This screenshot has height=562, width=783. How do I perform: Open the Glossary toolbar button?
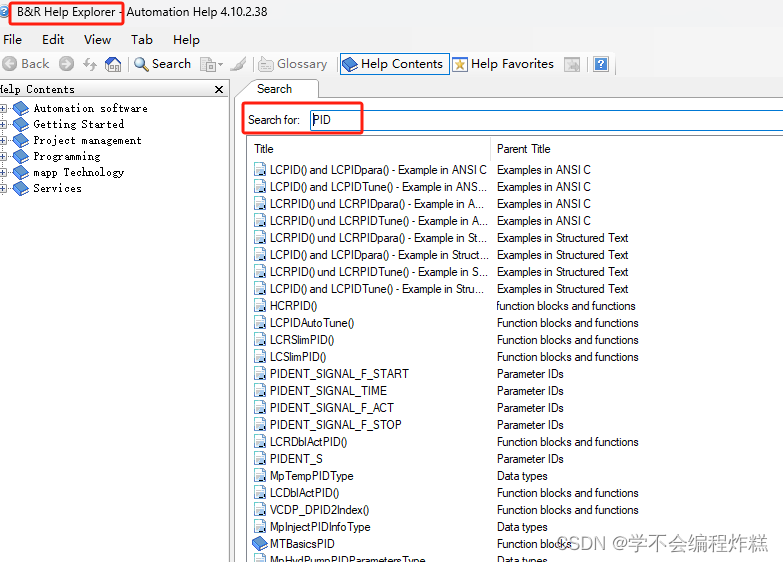tap(293, 64)
